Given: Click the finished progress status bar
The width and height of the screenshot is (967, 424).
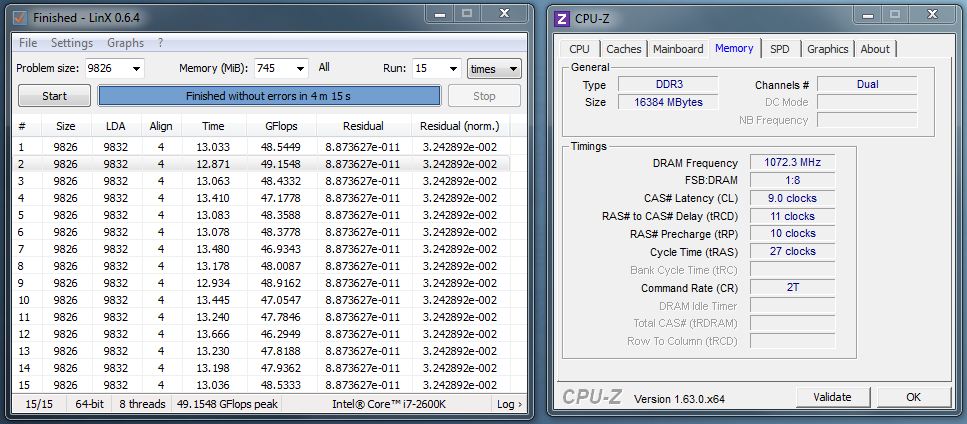Looking at the screenshot, I should (x=269, y=96).
